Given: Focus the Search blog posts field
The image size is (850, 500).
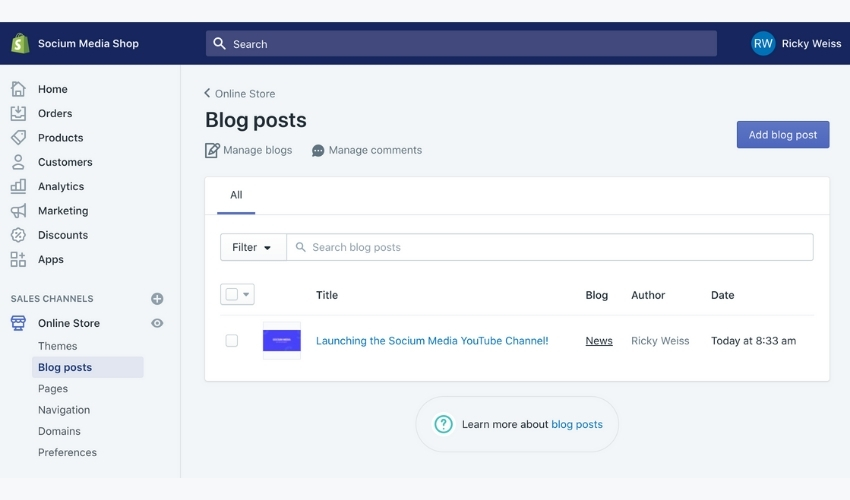Looking at the screenshot, I should click(x=550, y=247).
